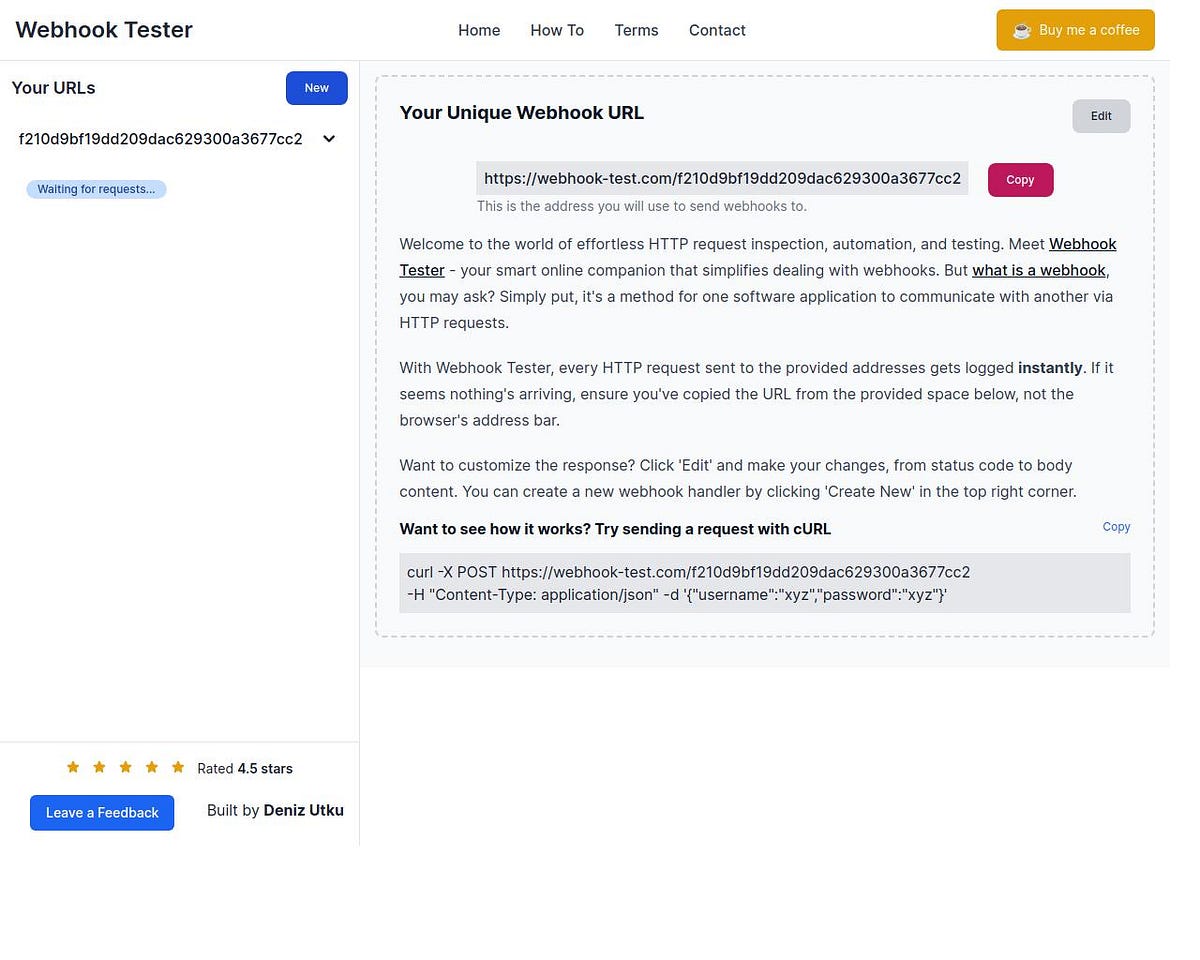Image resolution: width=1200 pixels, height=960 pixels.
Task: Click the first star in the rating row
Action: [72, 767]
